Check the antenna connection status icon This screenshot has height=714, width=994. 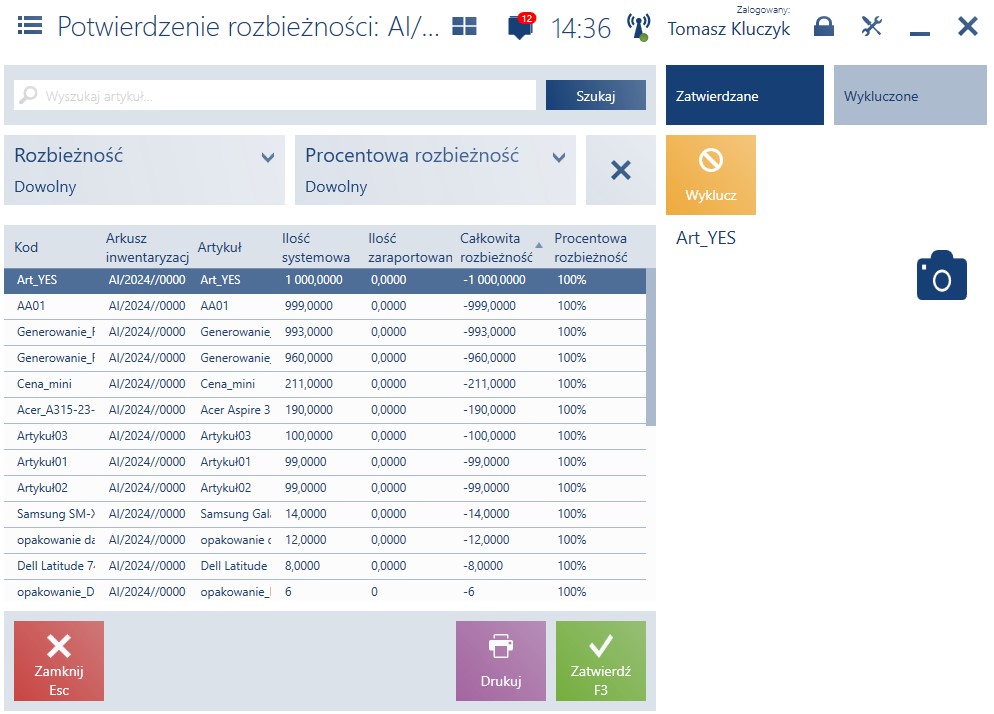[638, 27]
